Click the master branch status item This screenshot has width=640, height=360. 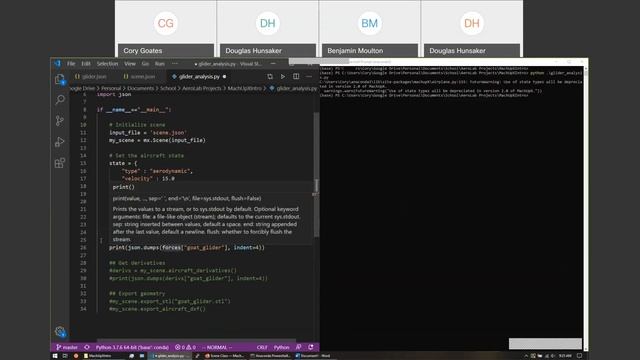click(67, 347)
